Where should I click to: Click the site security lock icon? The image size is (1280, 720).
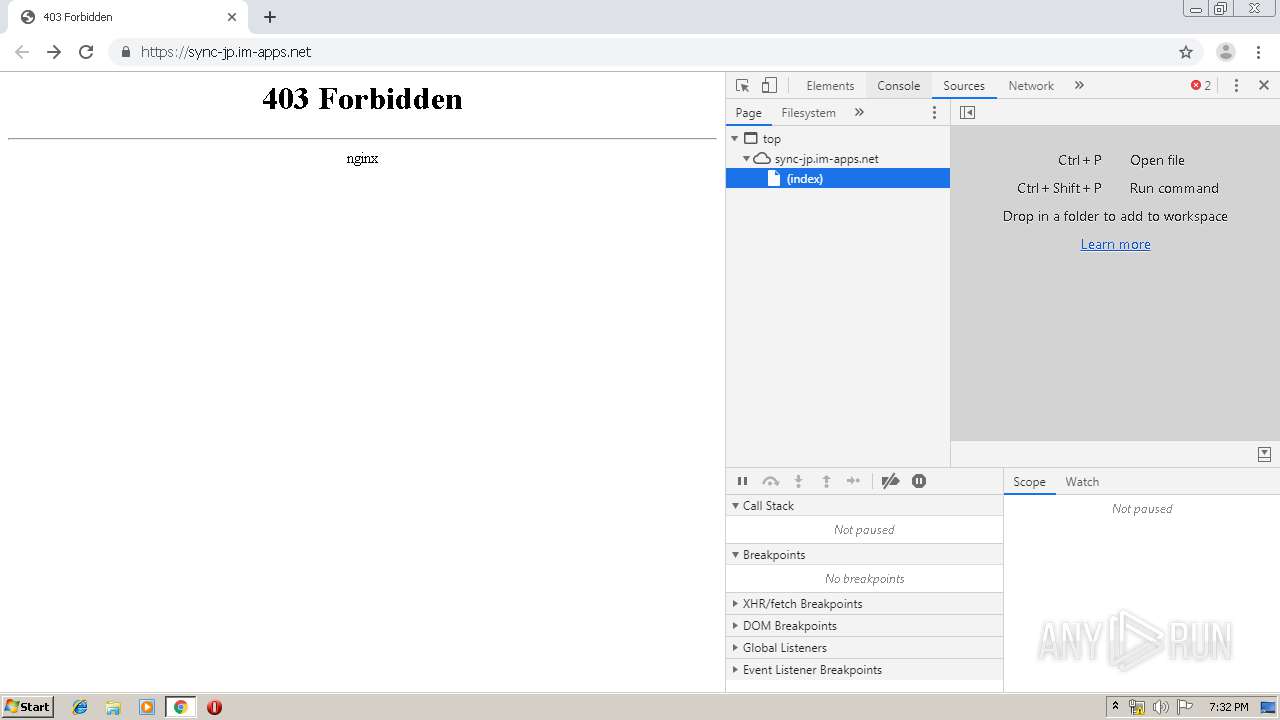(125, 52)
